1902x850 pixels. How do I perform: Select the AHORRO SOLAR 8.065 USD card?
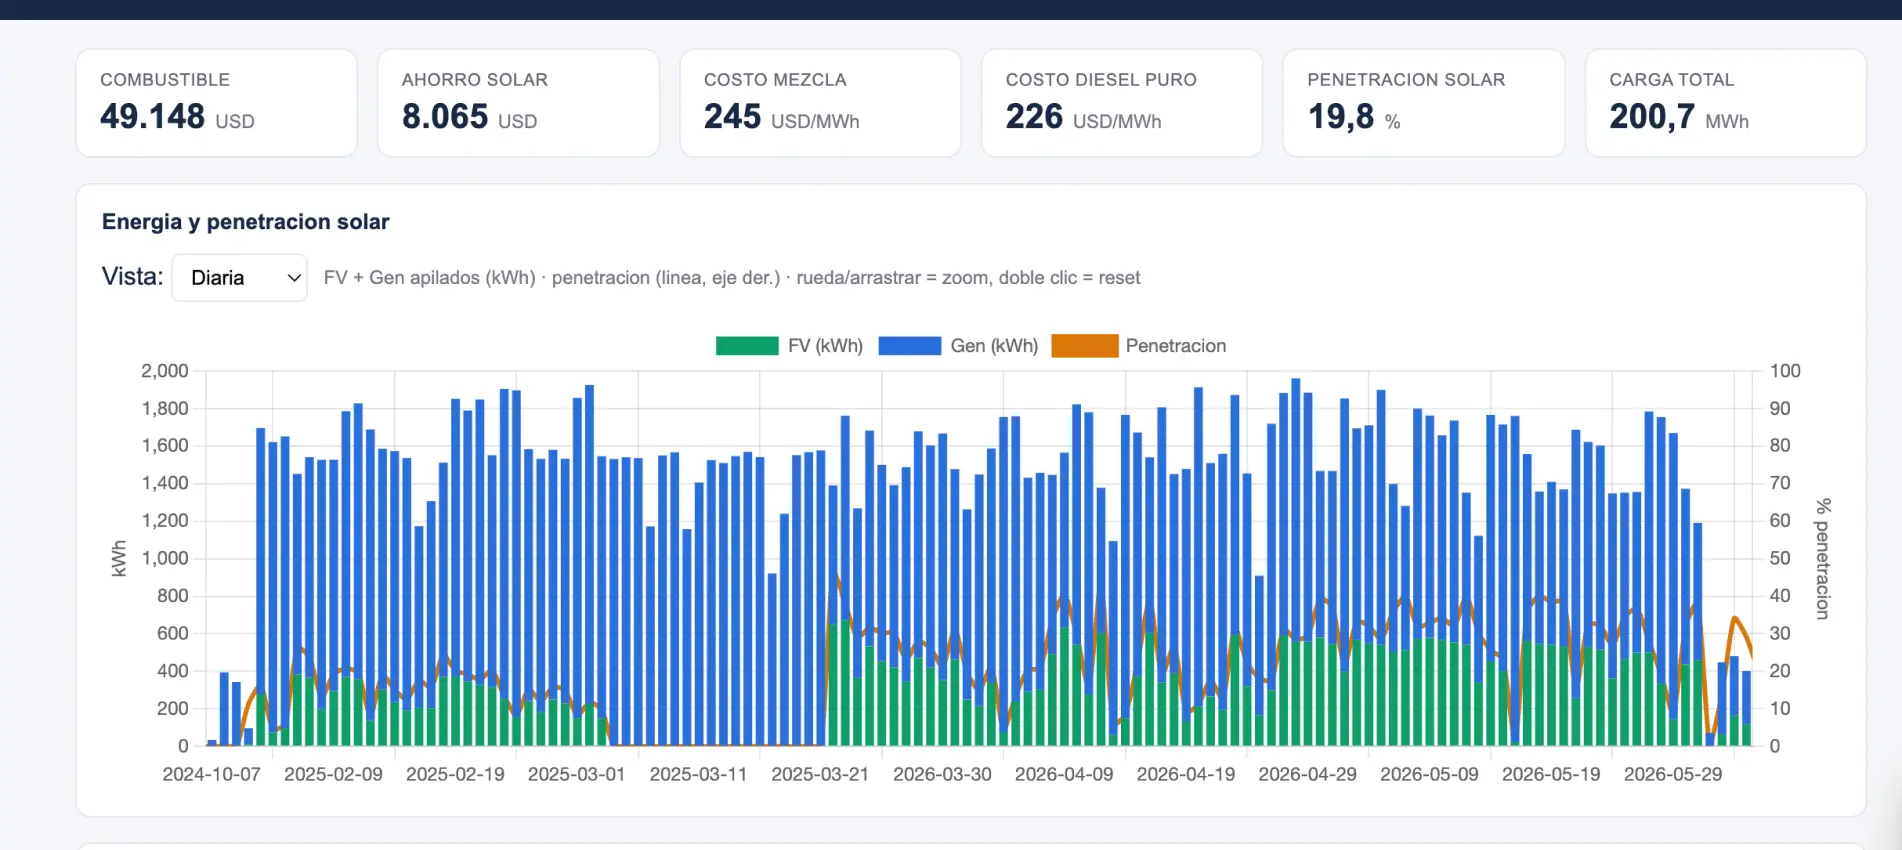[518, 103]
